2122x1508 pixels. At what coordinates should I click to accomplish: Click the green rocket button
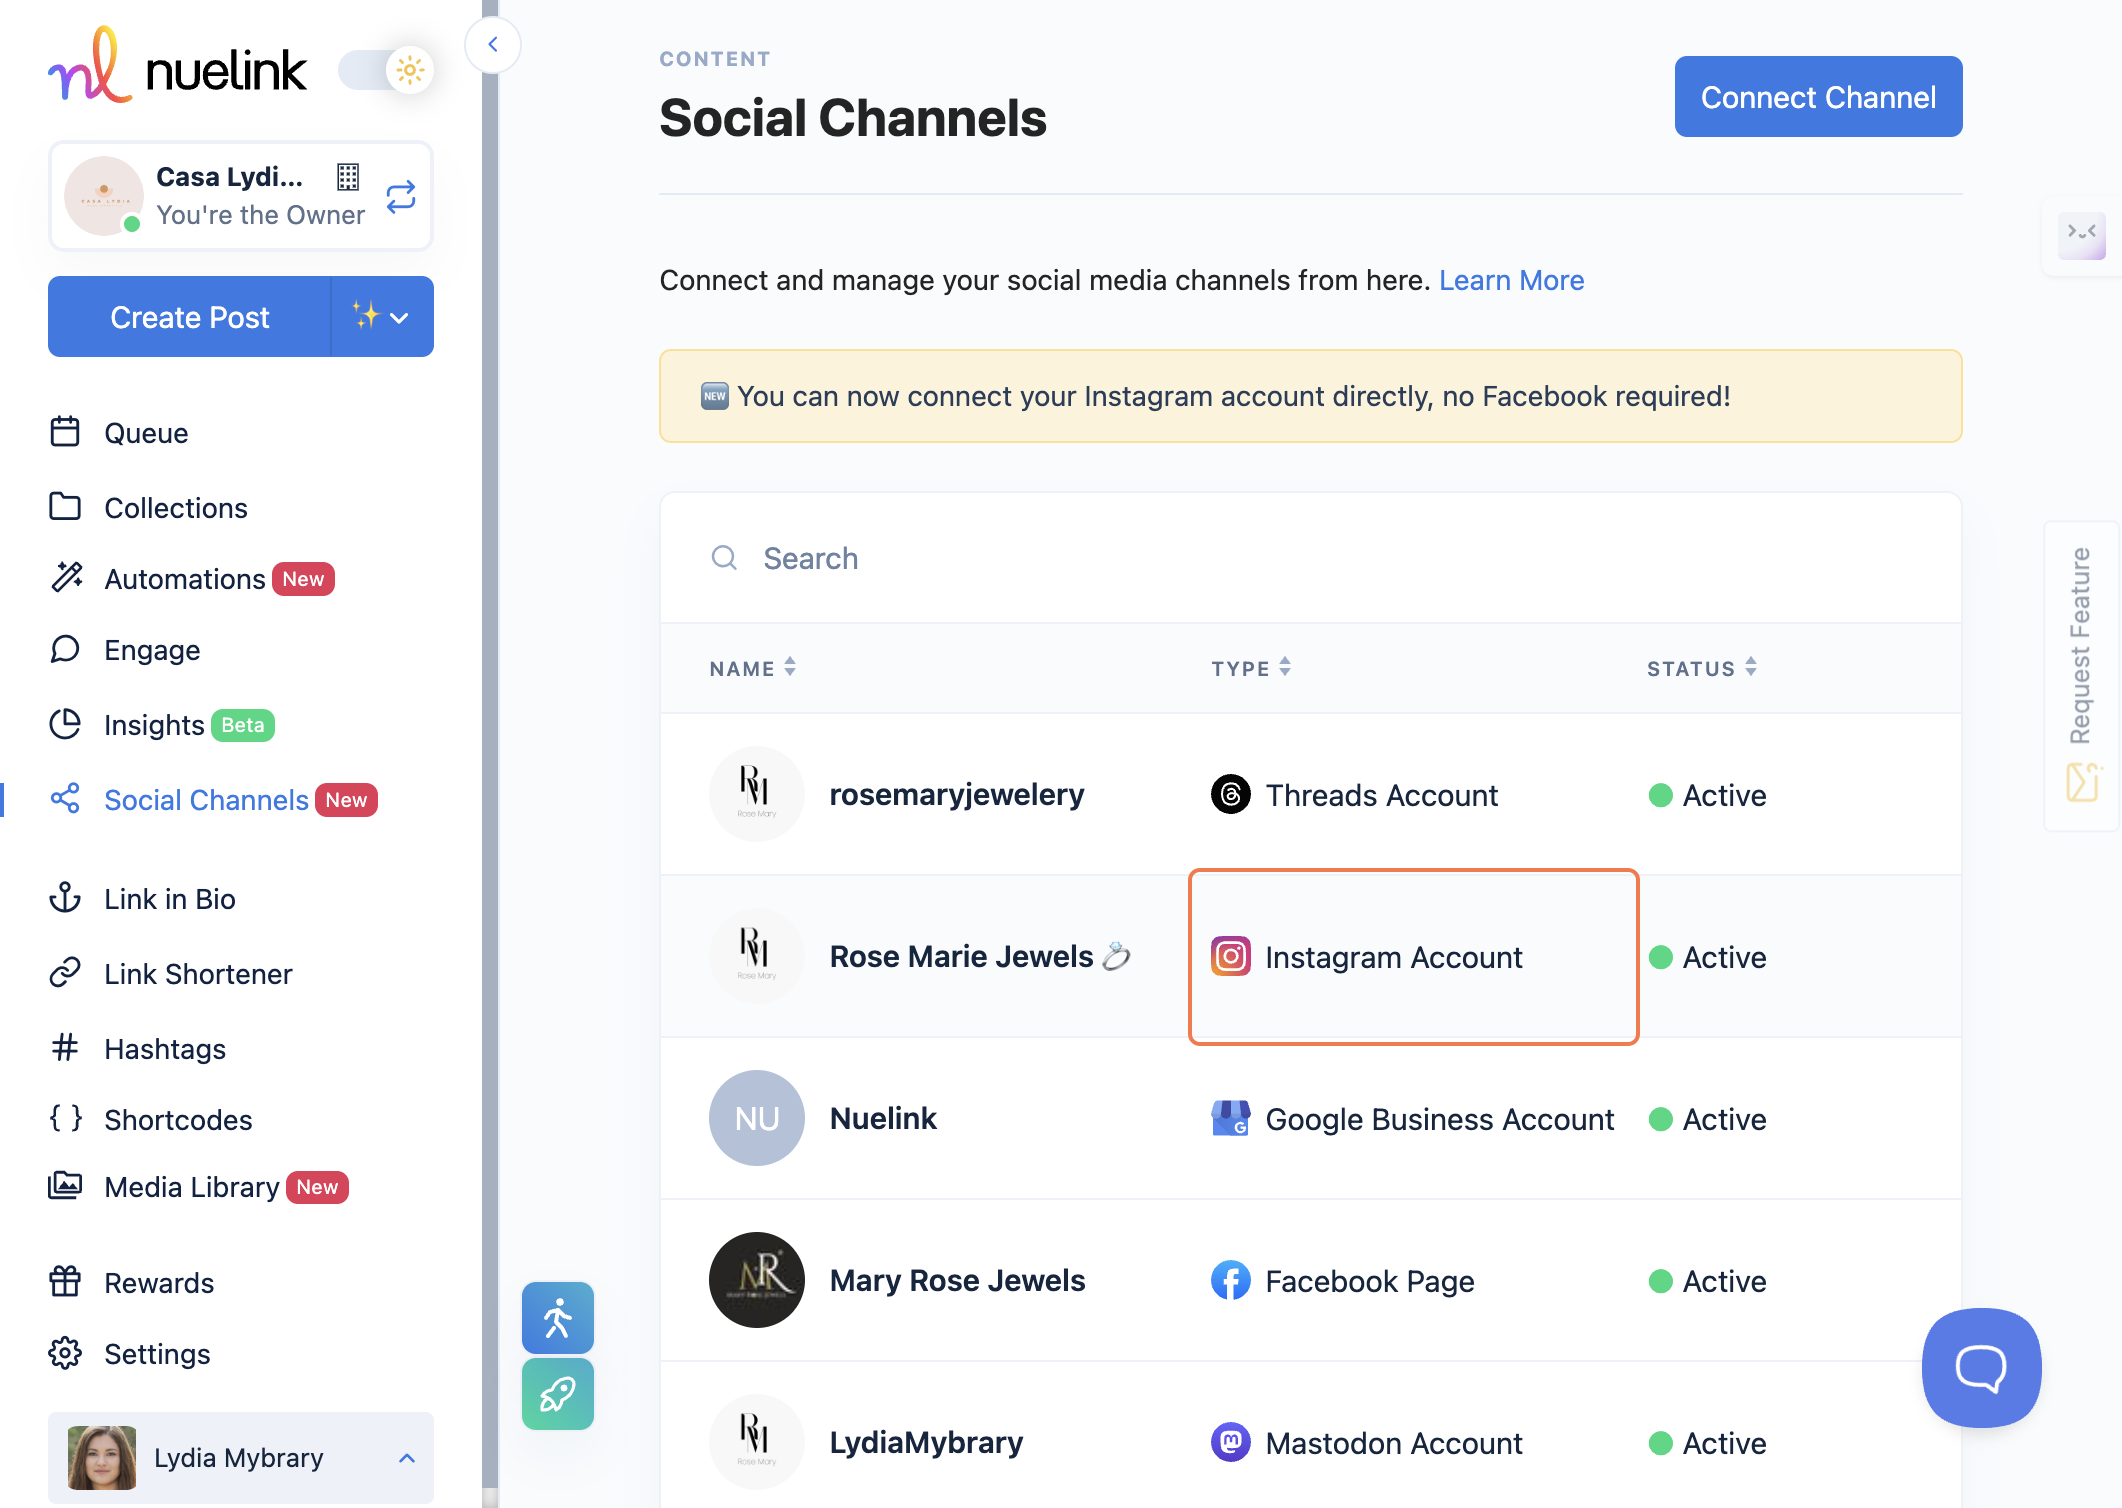(x=558, y=1394)
